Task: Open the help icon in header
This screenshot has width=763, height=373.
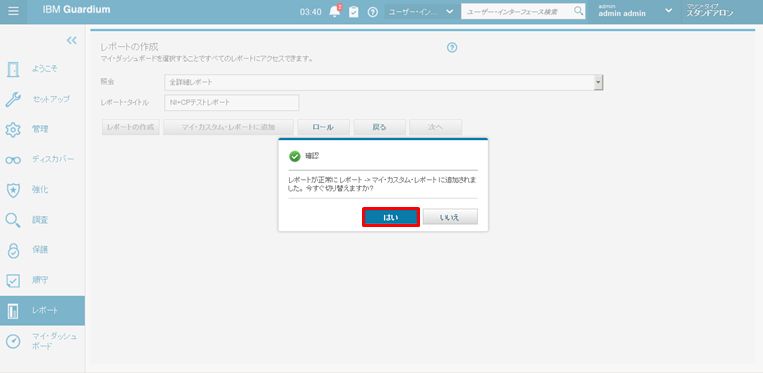Action: [373, 12]
